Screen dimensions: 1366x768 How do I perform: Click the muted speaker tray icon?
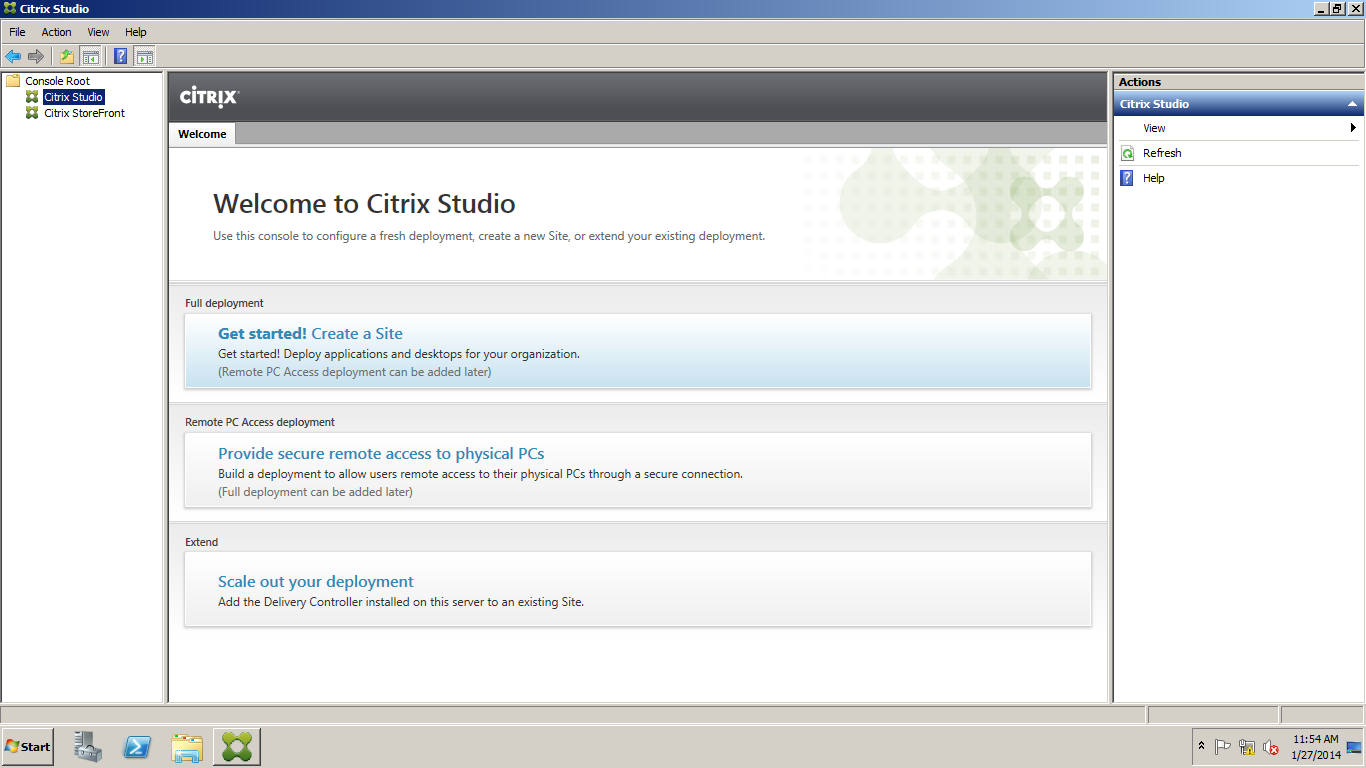(x=1271, y=747)
